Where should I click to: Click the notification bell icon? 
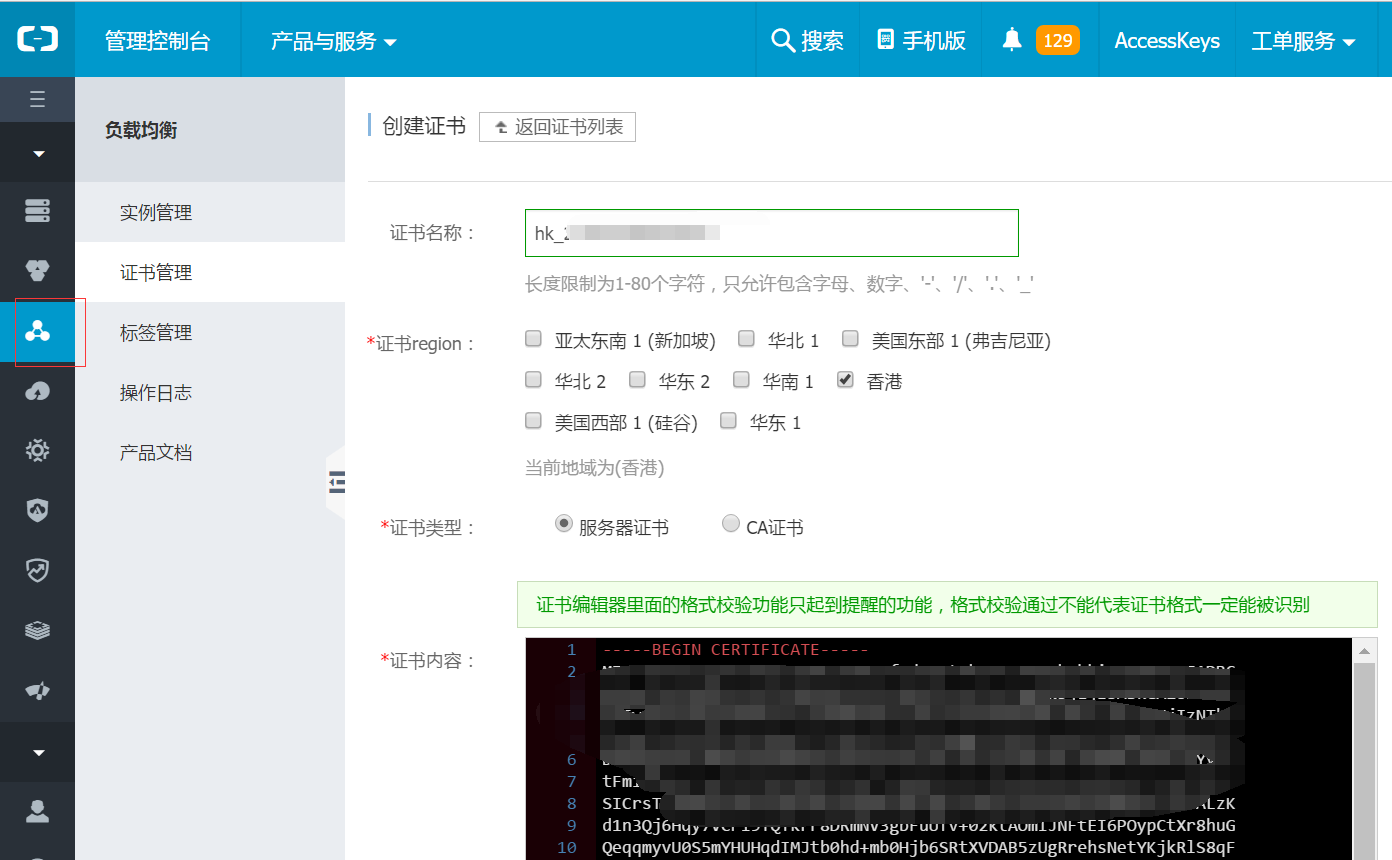pyautogui.click(x=1012, y=40)
